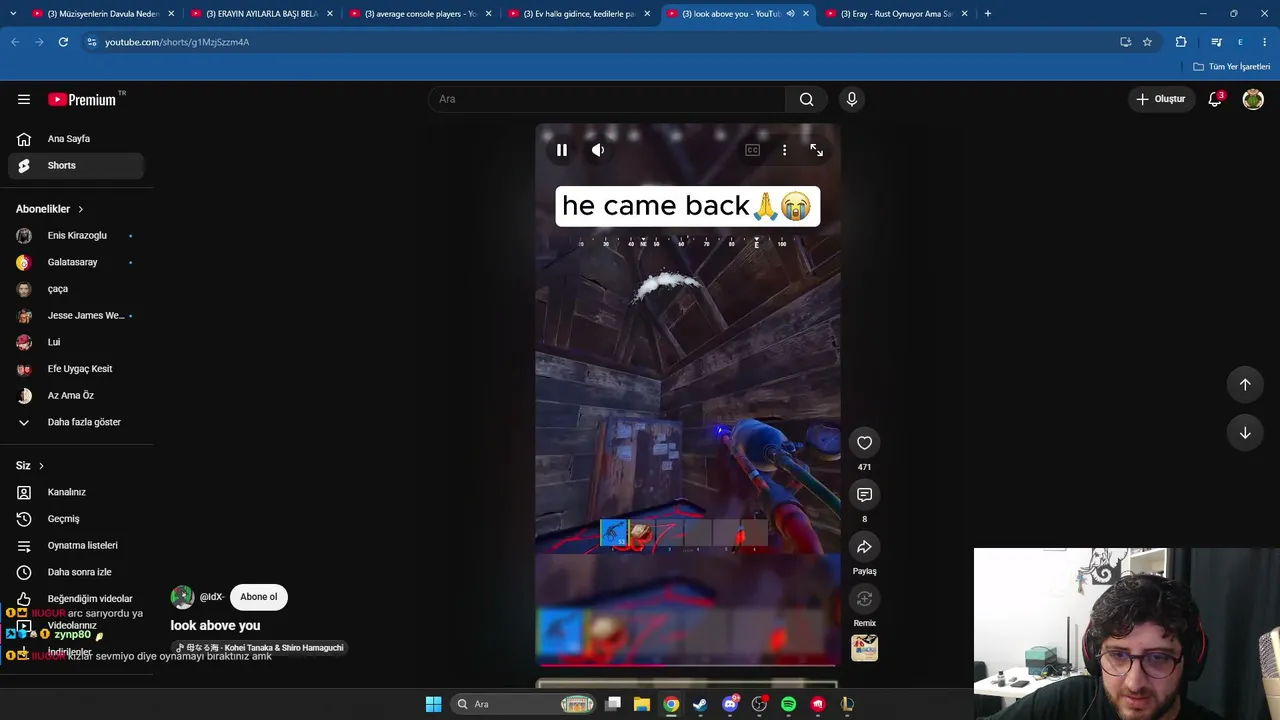This screenshot has height=720, width=1280.
Task: Open the Windows Start menu
Action: (x=433, y=704)
